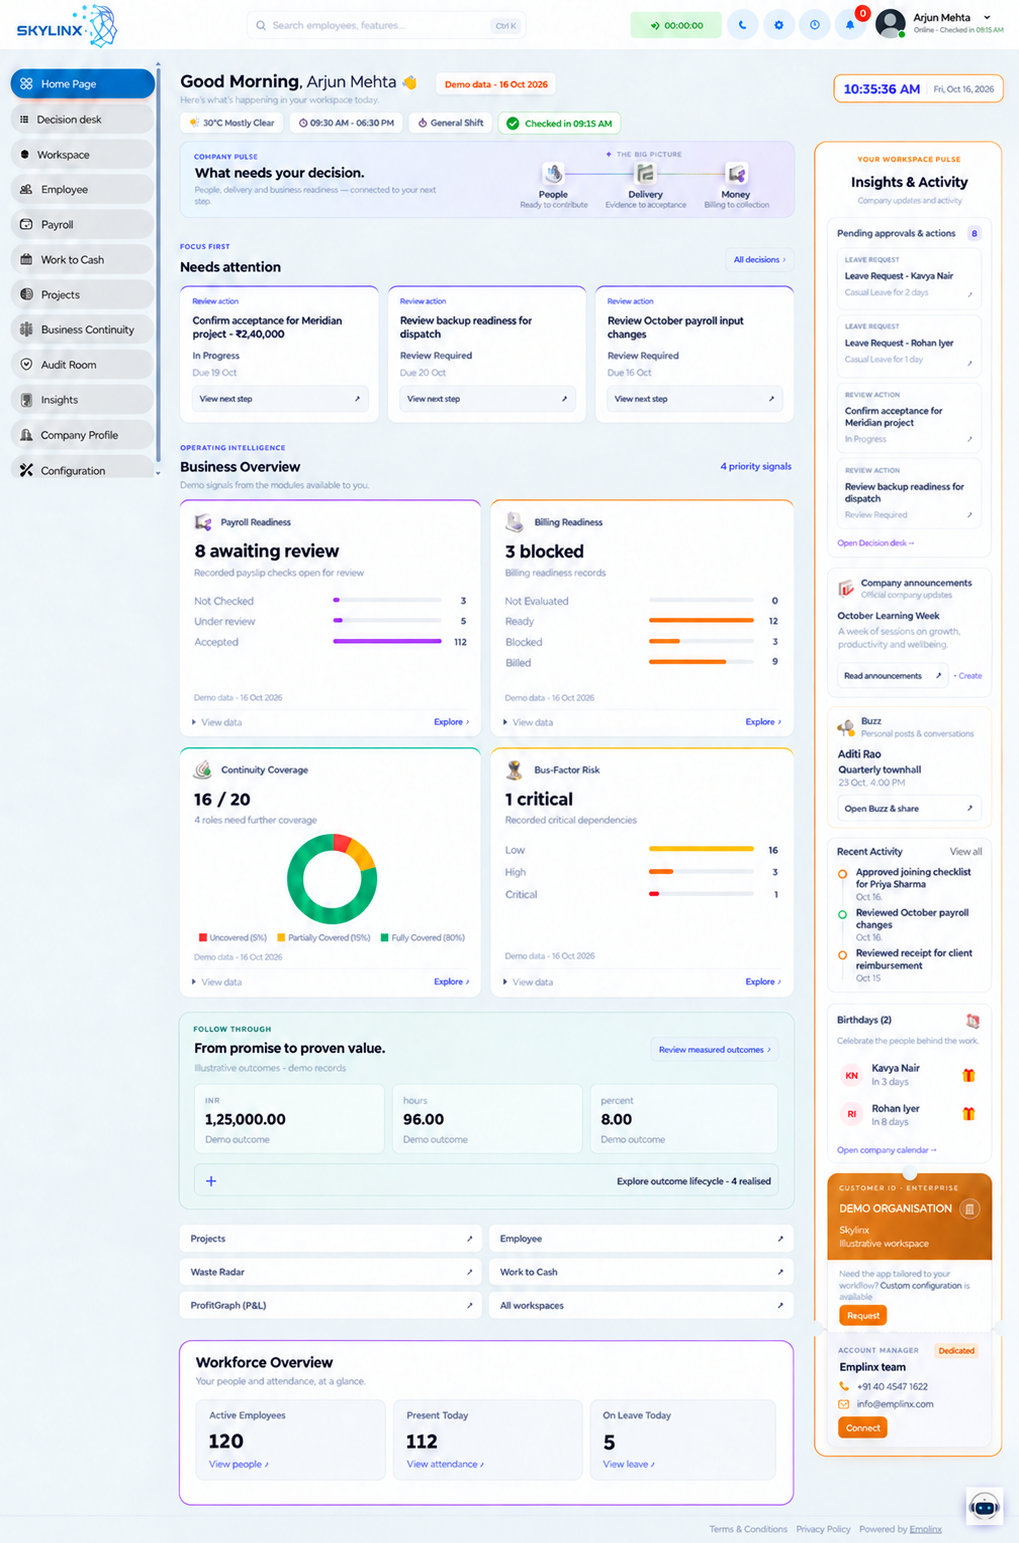Open settings gear icon in top bar
Image resolution: width=1019 pixels, height=1543 pixels.
779,25
